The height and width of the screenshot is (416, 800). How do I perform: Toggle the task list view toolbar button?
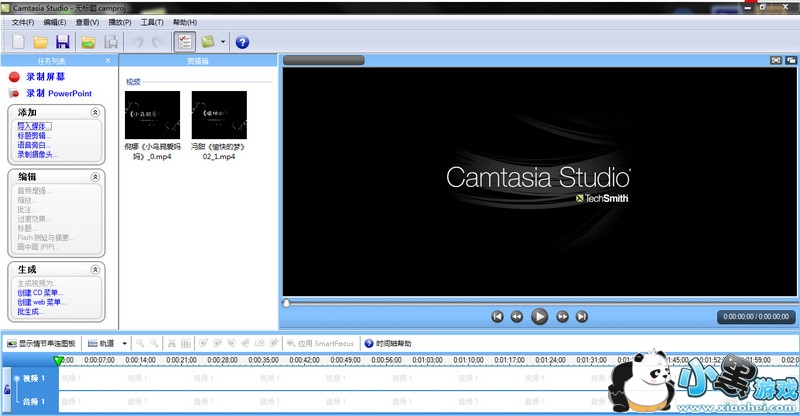pos(184,42)
